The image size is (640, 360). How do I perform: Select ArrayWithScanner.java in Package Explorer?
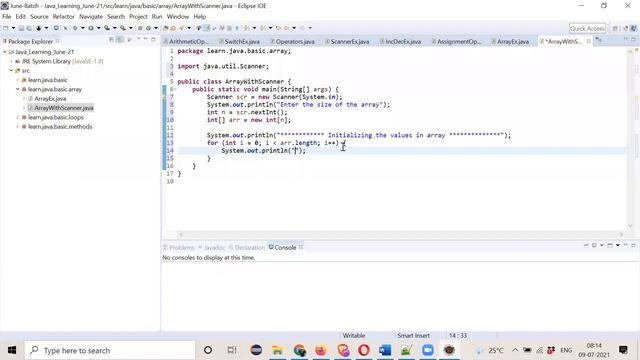(x=64, y=108)
